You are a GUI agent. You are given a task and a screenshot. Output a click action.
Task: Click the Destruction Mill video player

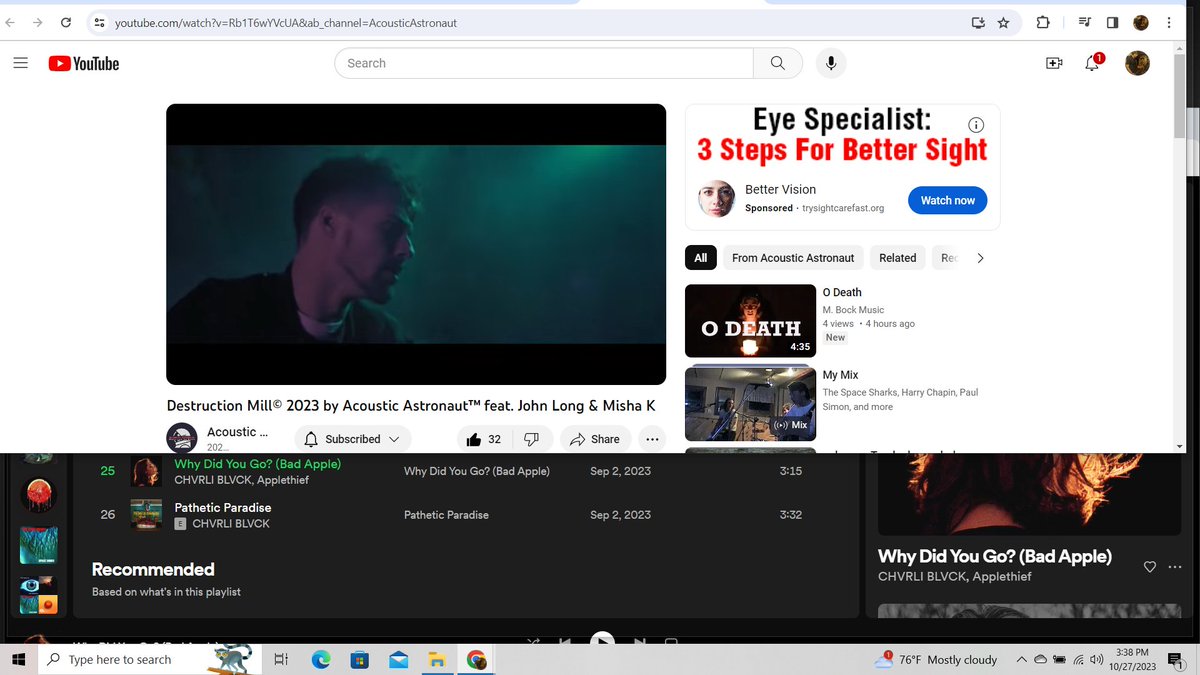(x=416, y=244)
